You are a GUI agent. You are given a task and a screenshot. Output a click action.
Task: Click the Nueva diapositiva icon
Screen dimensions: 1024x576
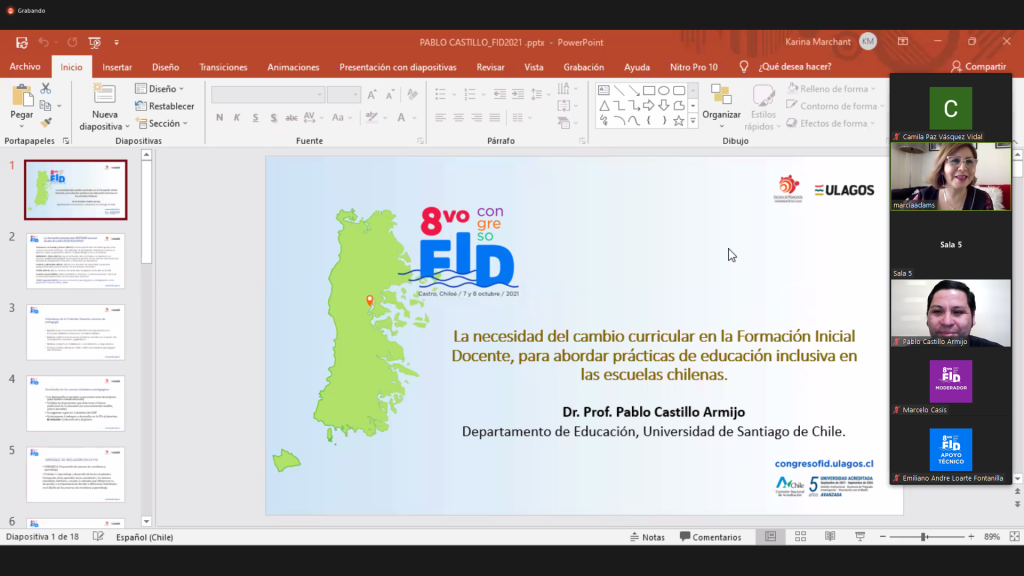pyautogui.click(x=104, y=96)
